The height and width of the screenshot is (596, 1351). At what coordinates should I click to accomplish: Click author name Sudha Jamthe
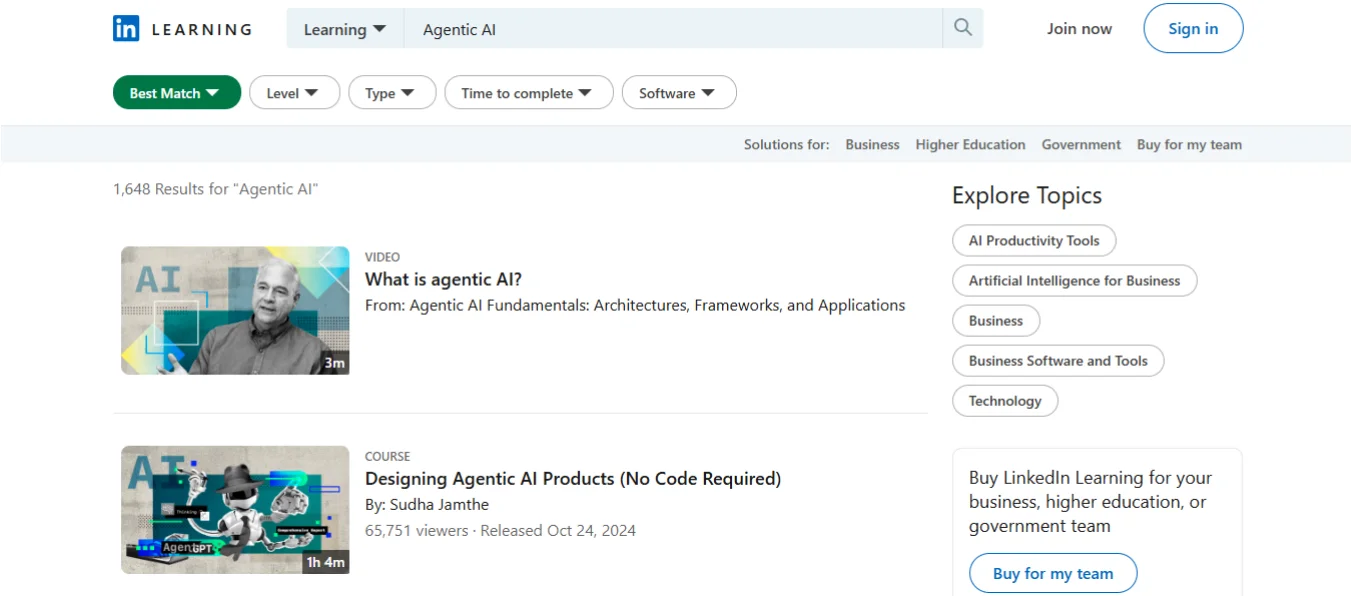pyautogui.click(x=440, y=504)
